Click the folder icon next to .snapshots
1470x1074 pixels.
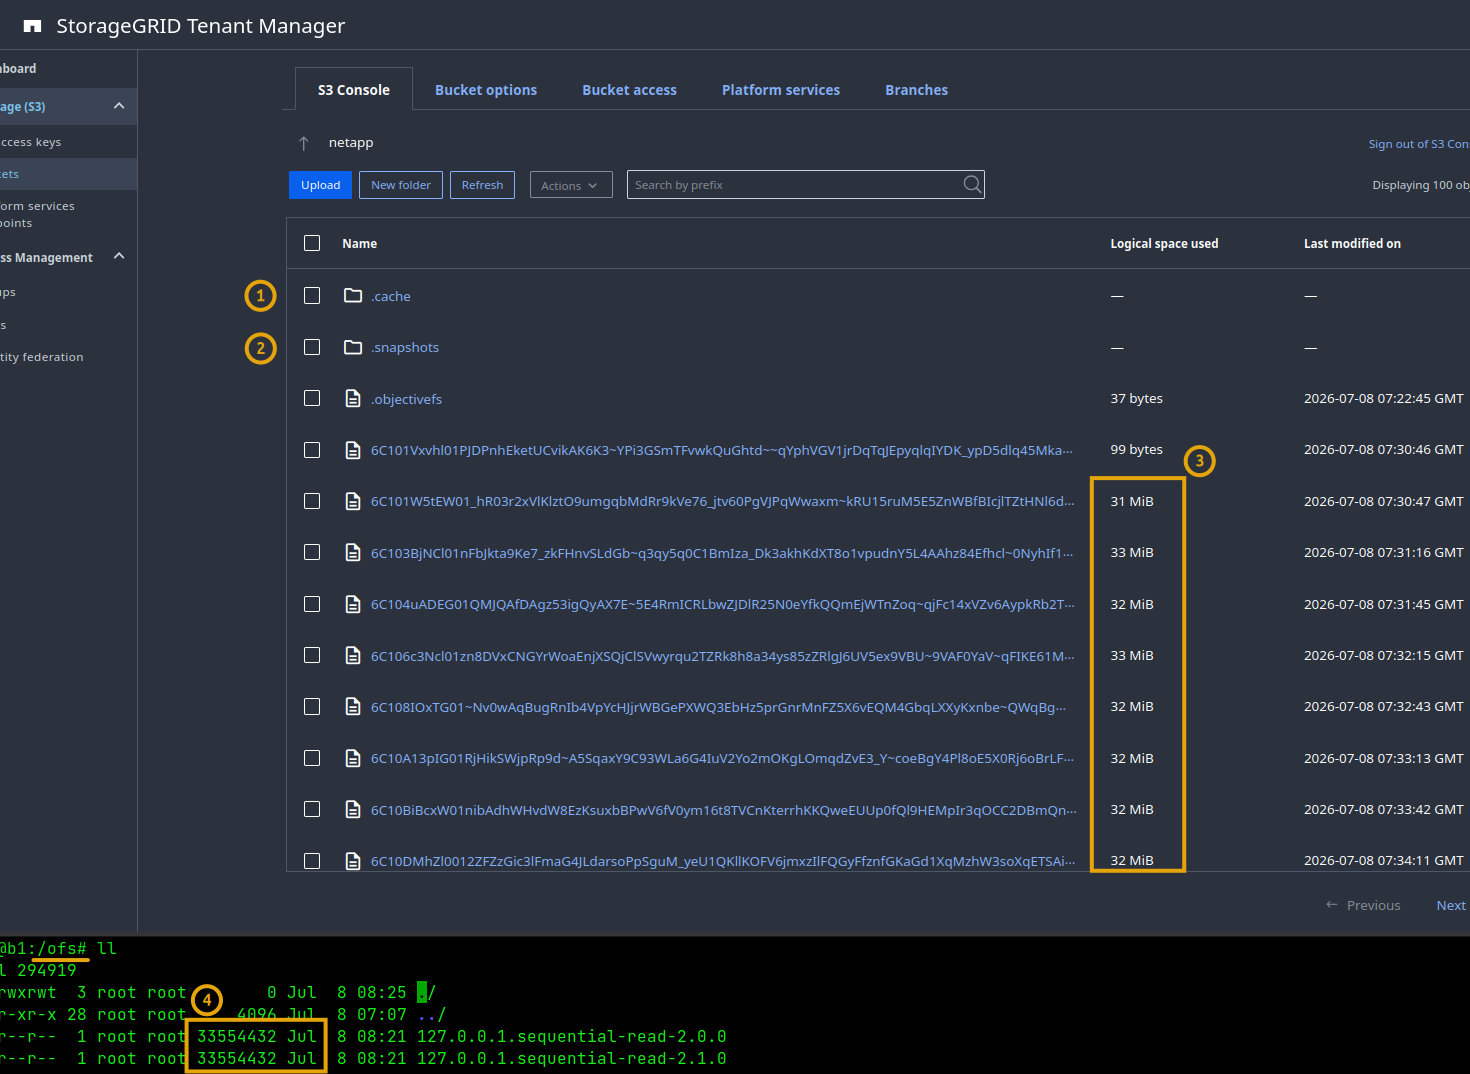coord(353,347)
